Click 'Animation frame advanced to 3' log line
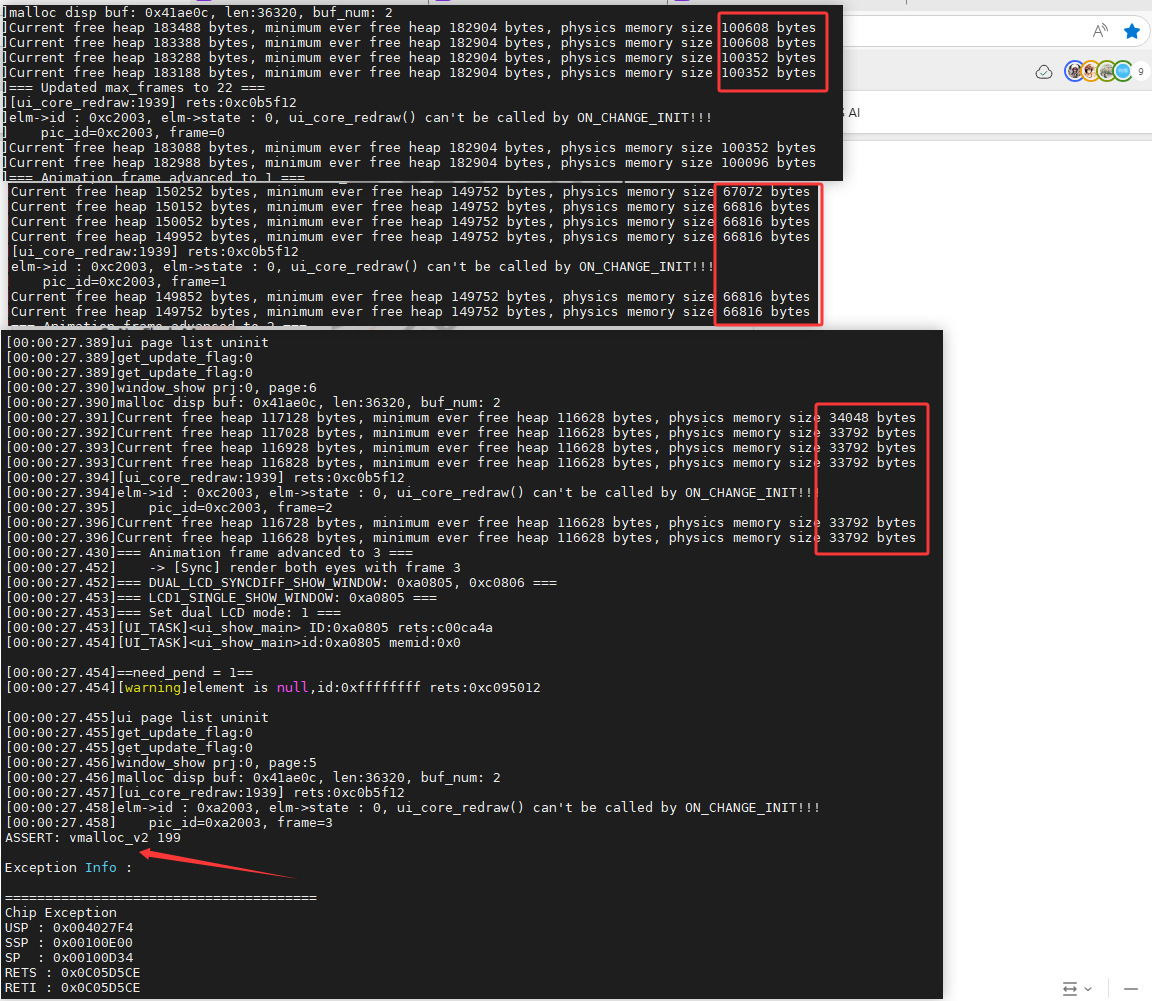Viewport: 1152px width, 1001px height. (x=209, y=553)
